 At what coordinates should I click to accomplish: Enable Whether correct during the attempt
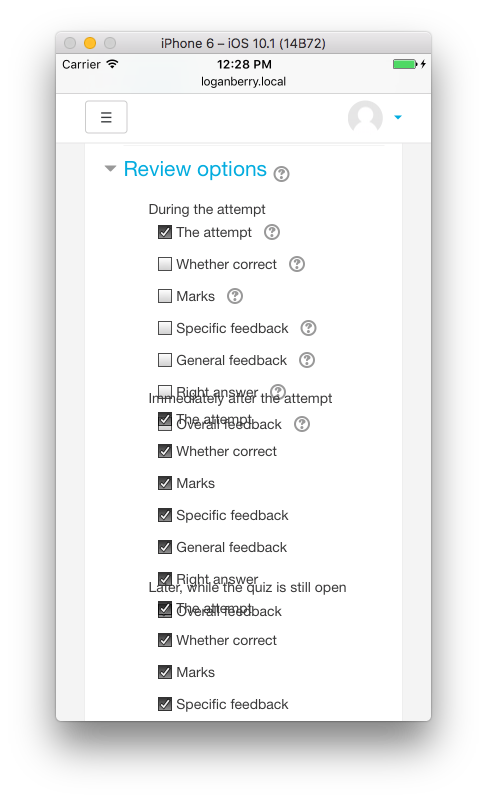pos(165,264)
